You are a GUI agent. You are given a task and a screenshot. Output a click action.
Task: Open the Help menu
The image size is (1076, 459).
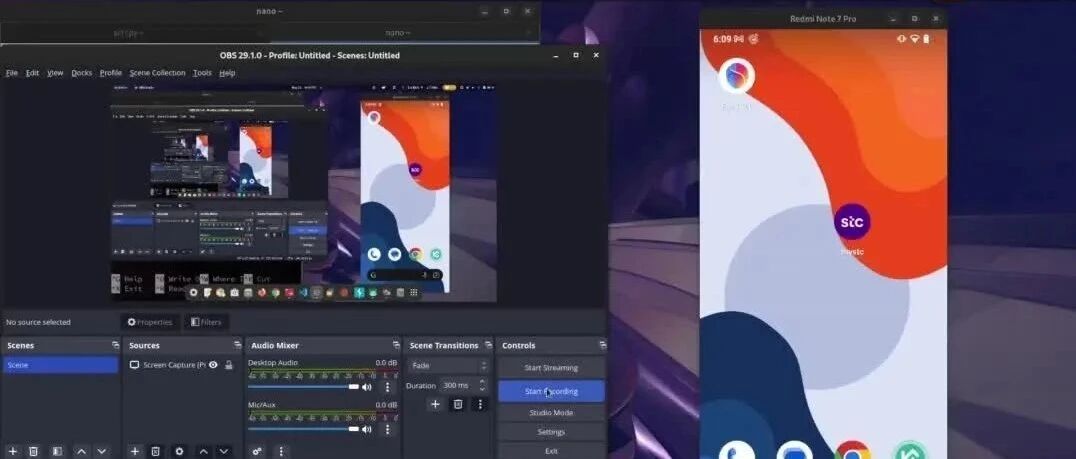click(x=227, y=73)
